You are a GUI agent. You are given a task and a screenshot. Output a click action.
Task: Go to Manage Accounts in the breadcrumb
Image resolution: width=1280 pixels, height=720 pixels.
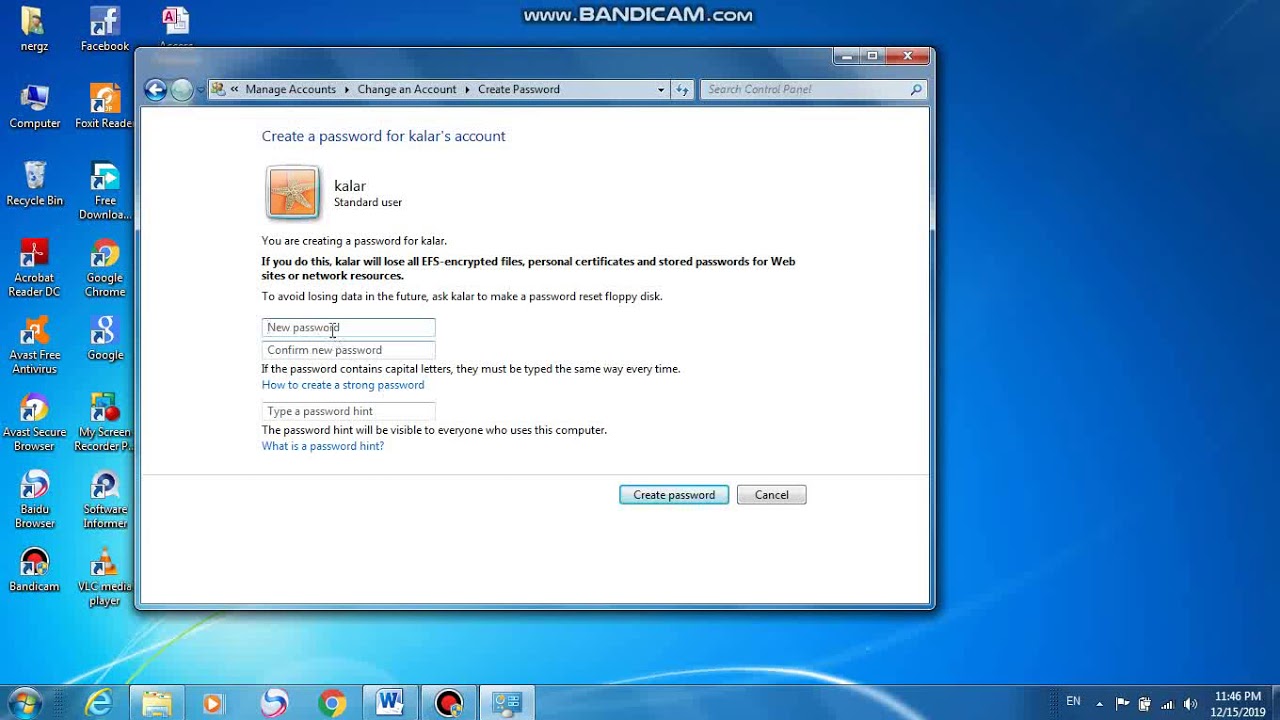pos(290,89)
